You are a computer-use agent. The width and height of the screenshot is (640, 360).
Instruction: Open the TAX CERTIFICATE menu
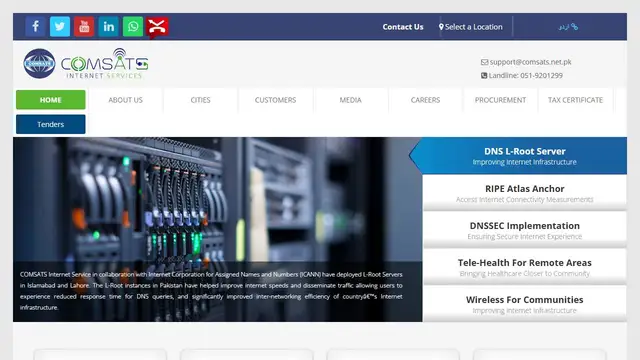575,100
